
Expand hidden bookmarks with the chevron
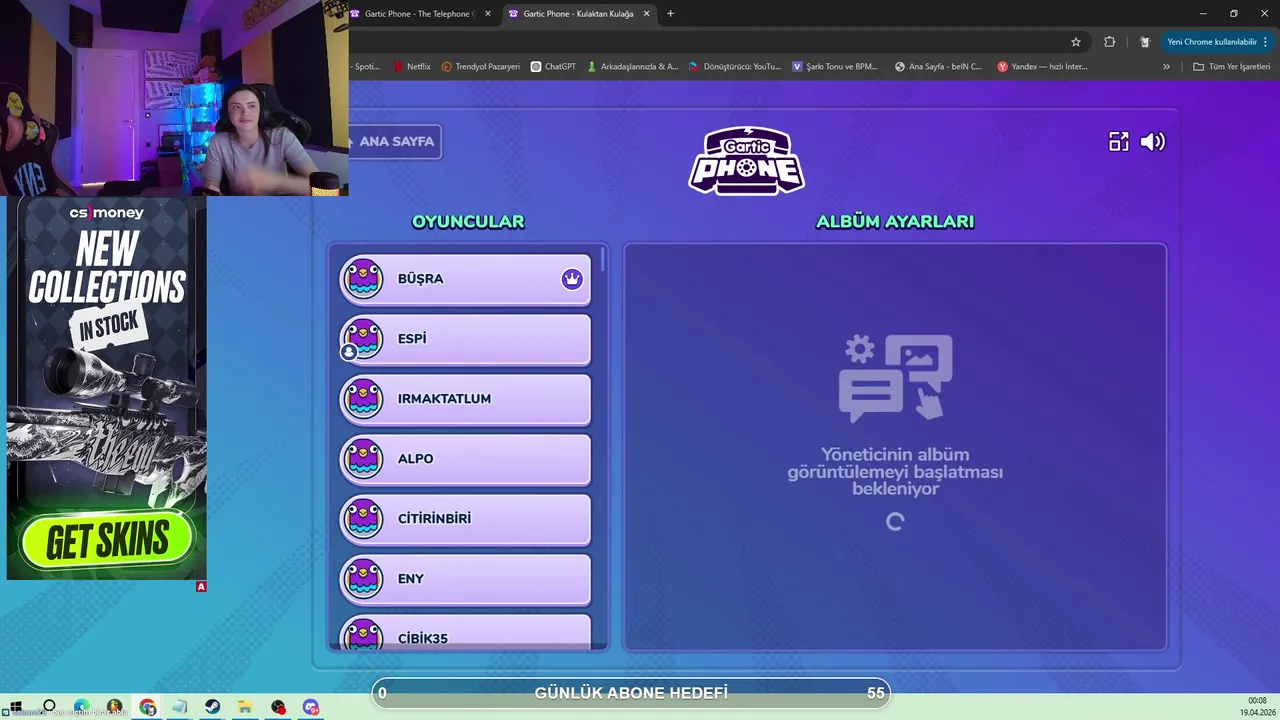pyautogui.click(x=1166, y=67)
